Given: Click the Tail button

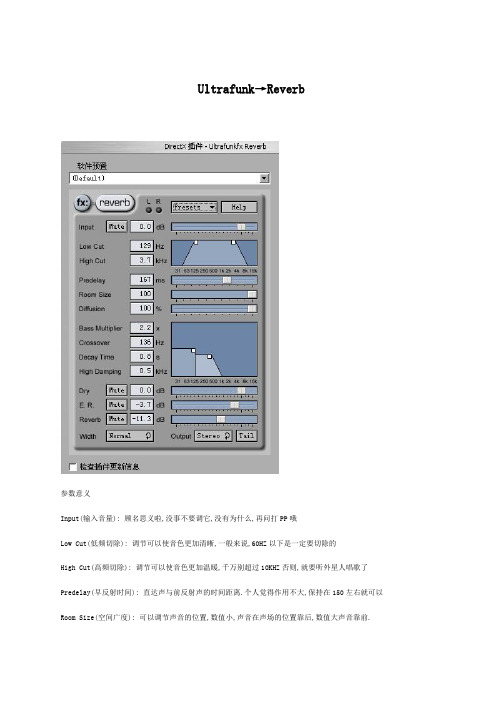Looking at the screenshot, I should pos(247,436).
